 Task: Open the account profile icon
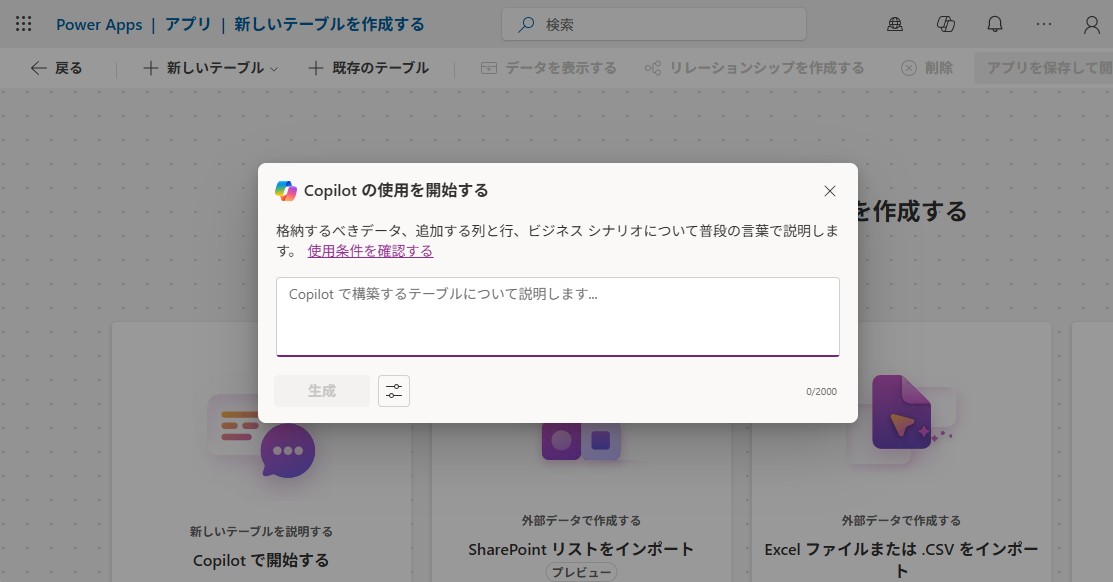coord(1092,24)
